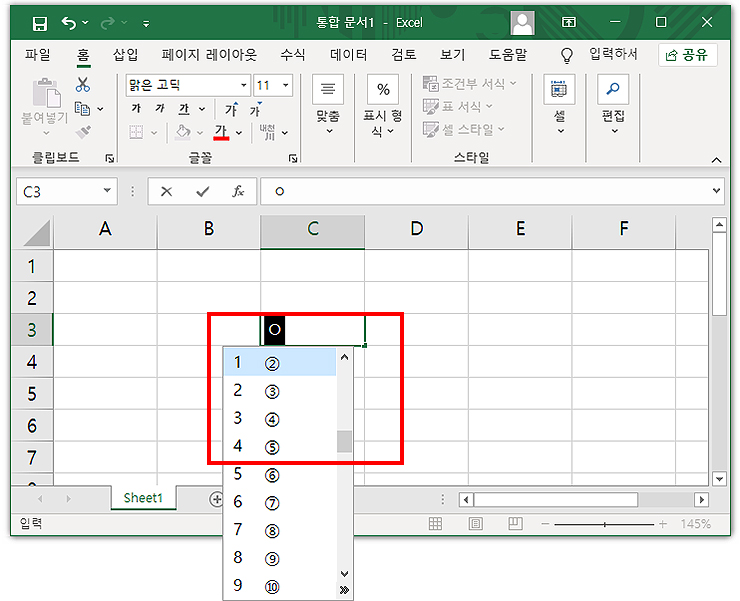Screen dimensions: 740x601
Task: Choose candidate ⑩ from the IME list
Action: coord(280,586)
